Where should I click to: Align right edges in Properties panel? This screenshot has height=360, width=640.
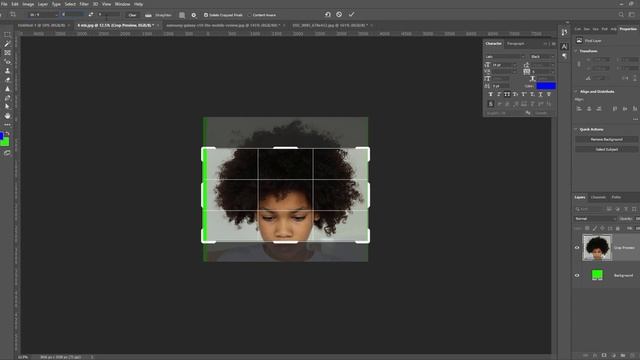[599, 109]
